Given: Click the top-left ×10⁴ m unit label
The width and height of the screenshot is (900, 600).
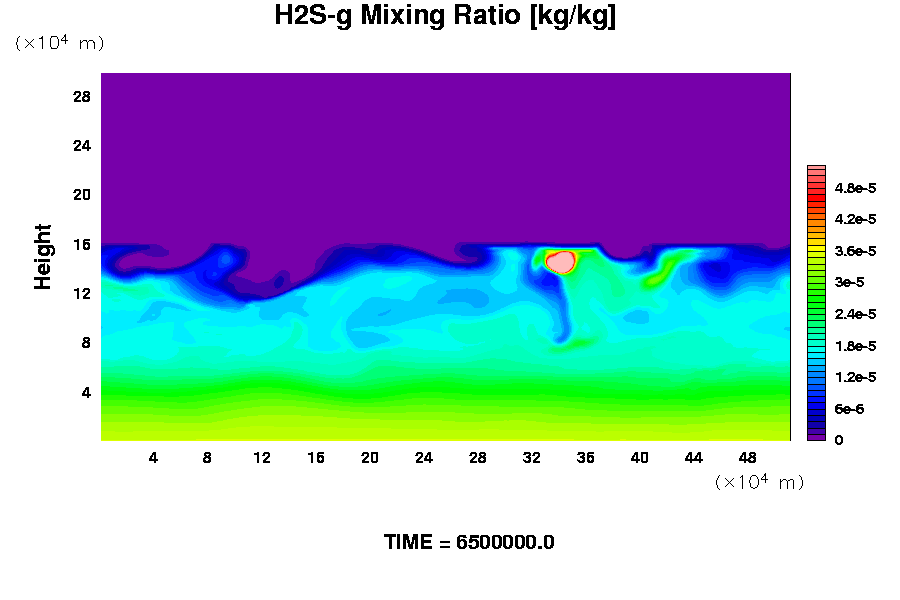Looking at the screenshot, I should point(59,43).
